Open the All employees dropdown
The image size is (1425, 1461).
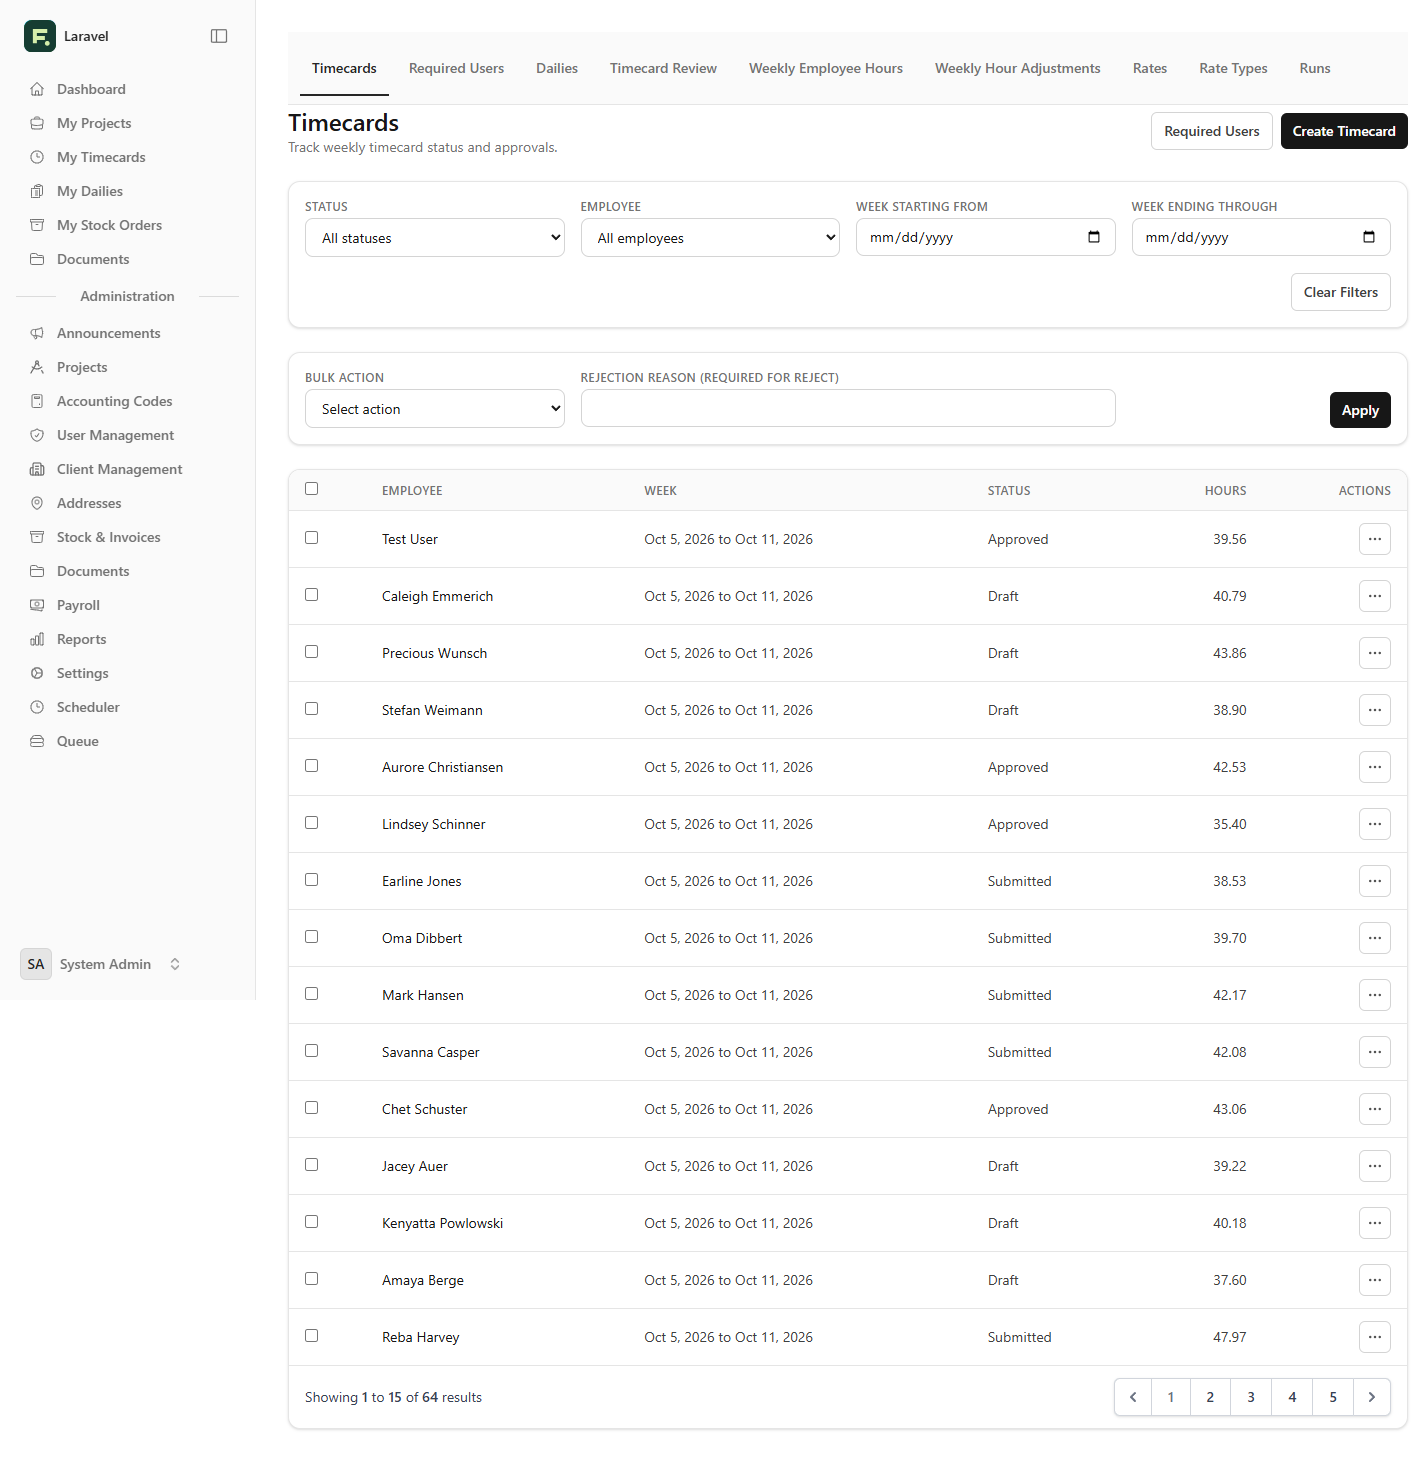click(x=710, y=238)
